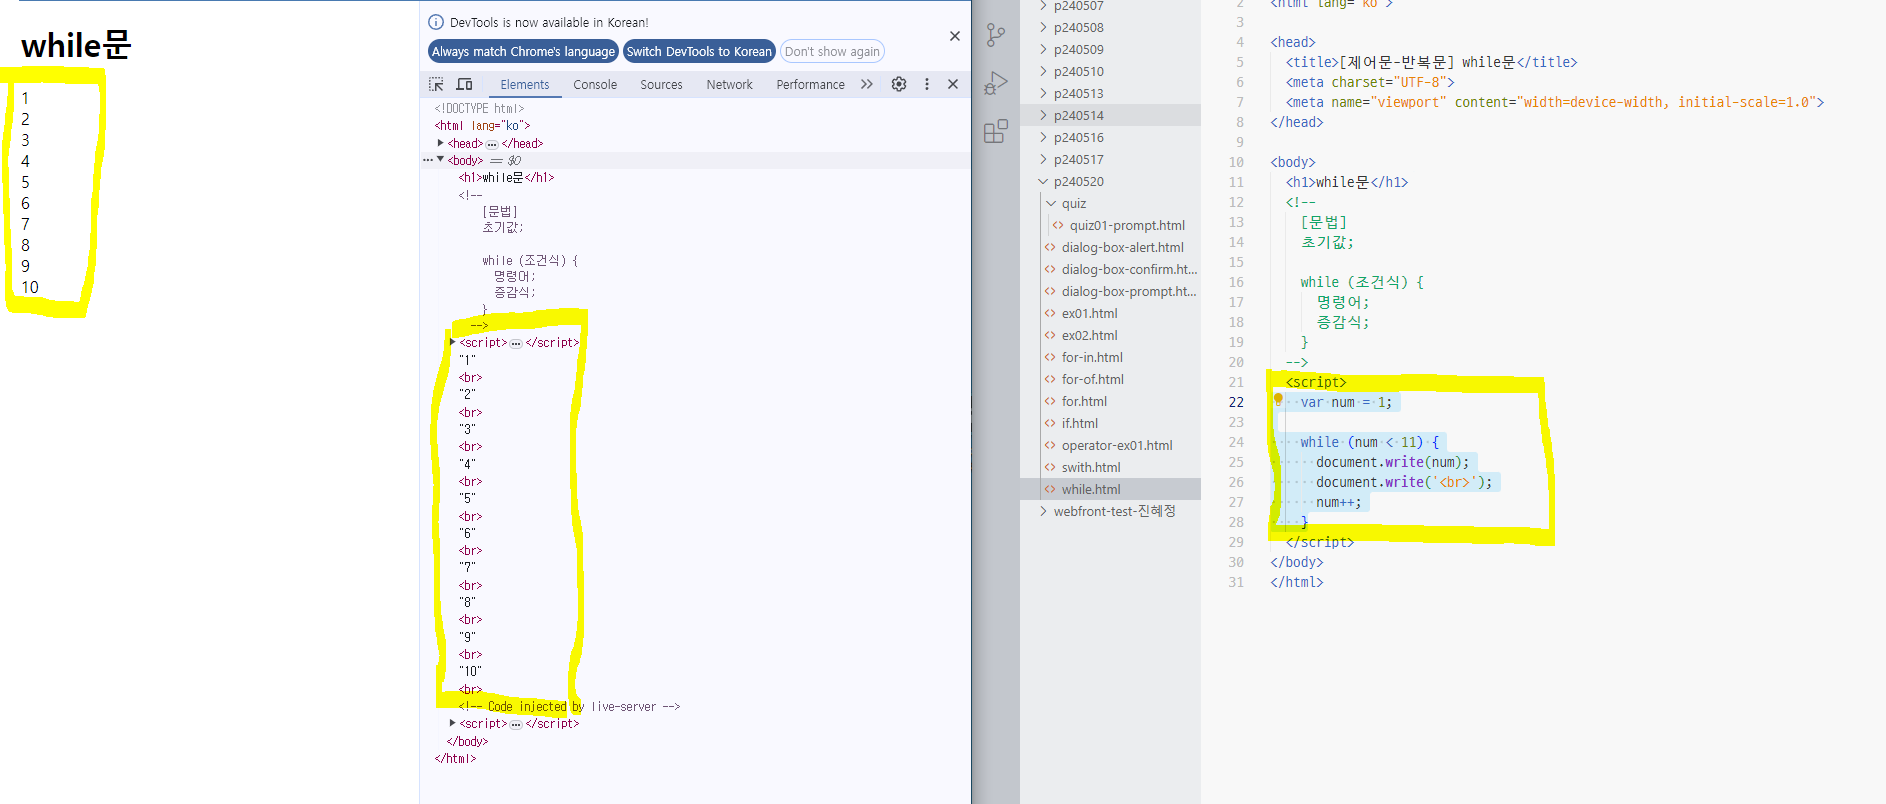Open DevTools settings gear

click(899, 84)
